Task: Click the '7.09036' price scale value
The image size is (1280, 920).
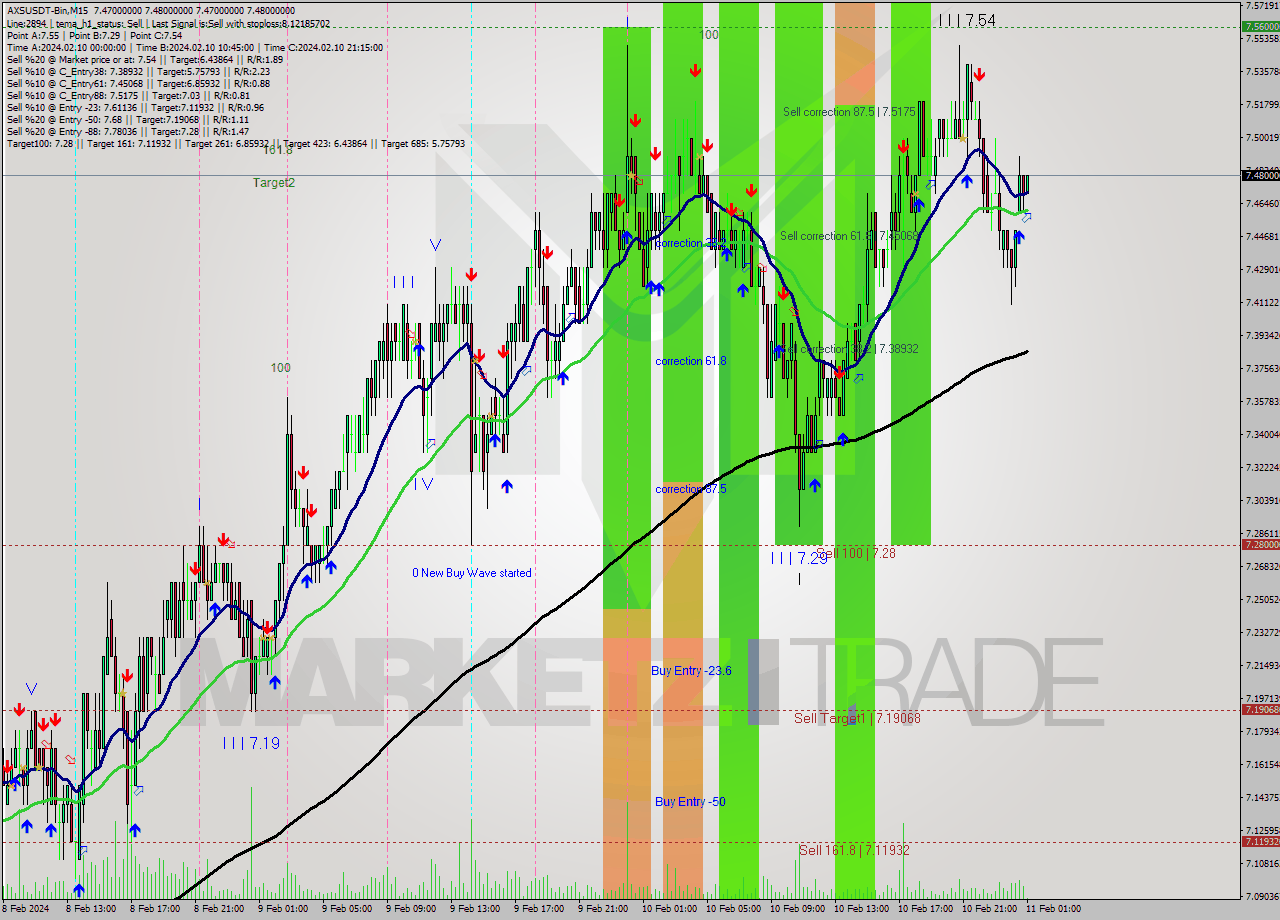Action: (x=1262, y=896)
